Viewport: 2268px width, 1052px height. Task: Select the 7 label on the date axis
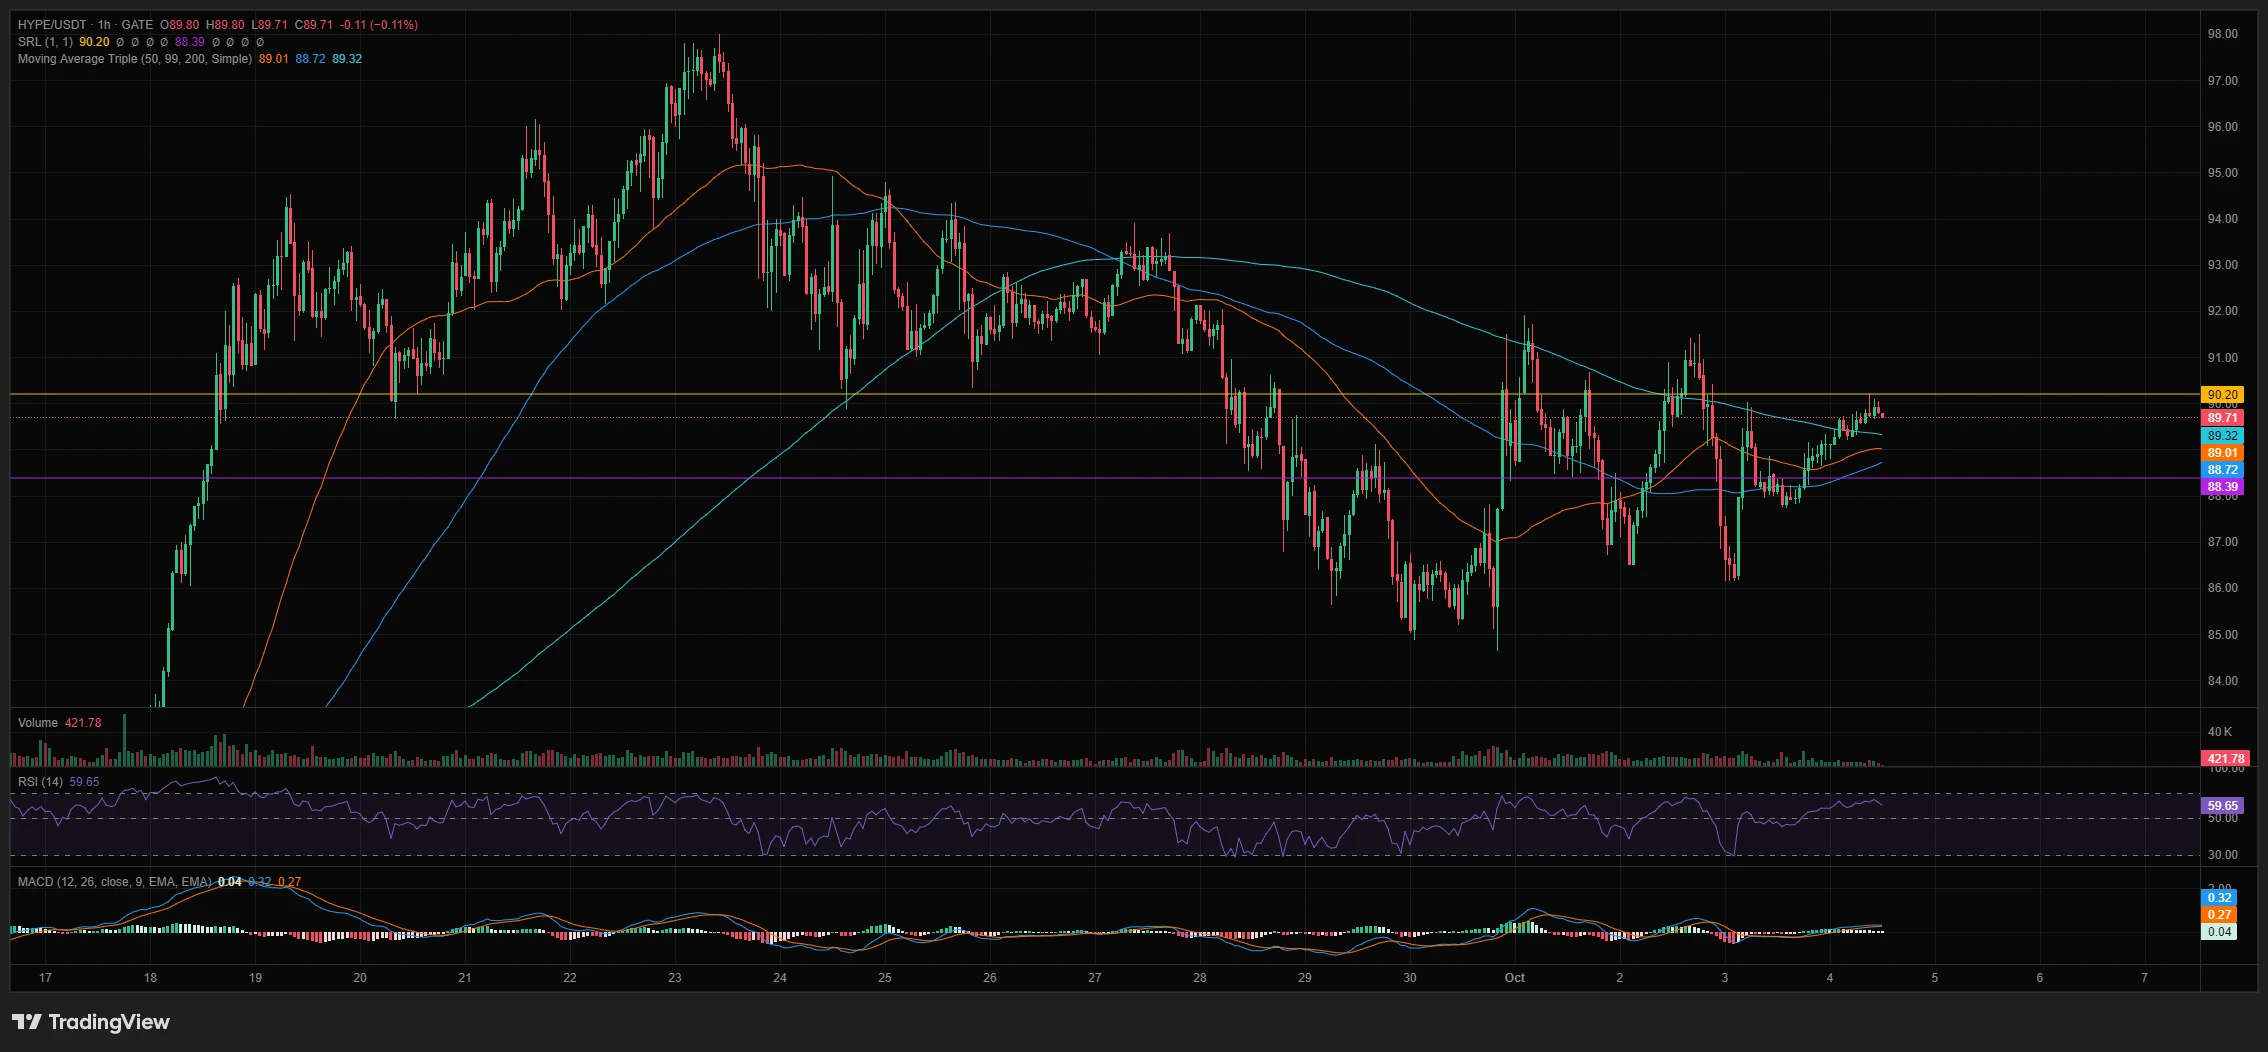[x=2144, y=978]
